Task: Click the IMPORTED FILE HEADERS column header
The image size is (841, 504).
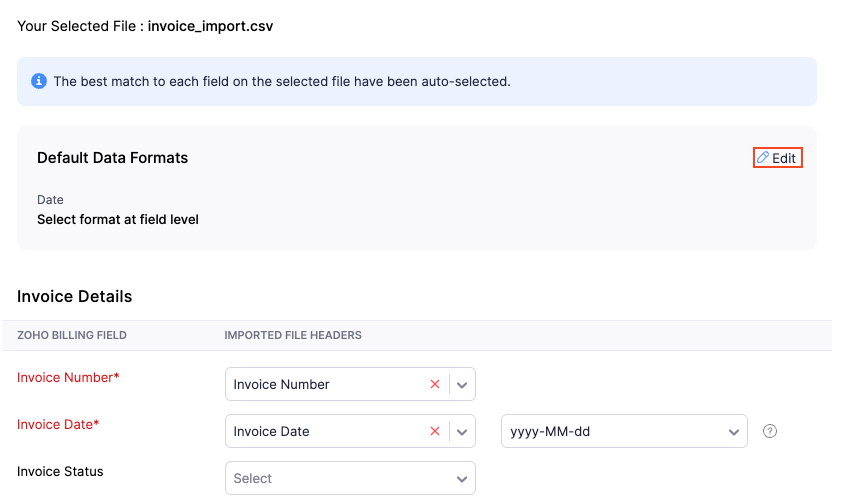Action: coord(293,335)
